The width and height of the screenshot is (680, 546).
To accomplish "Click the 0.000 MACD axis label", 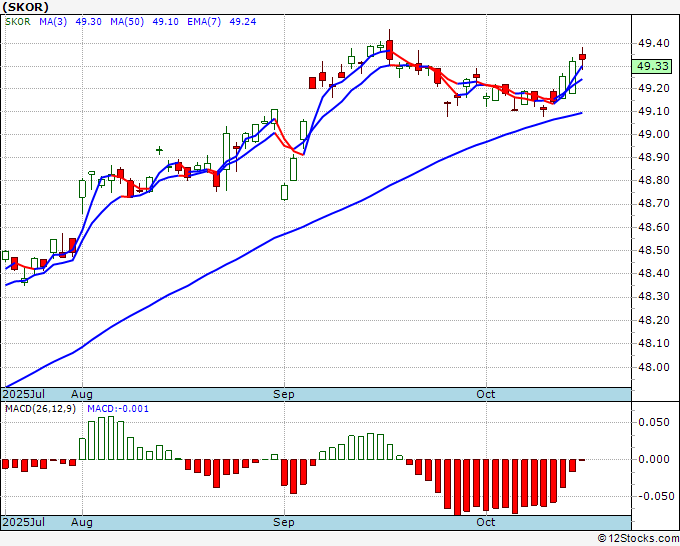I will [x=654, y=459].
